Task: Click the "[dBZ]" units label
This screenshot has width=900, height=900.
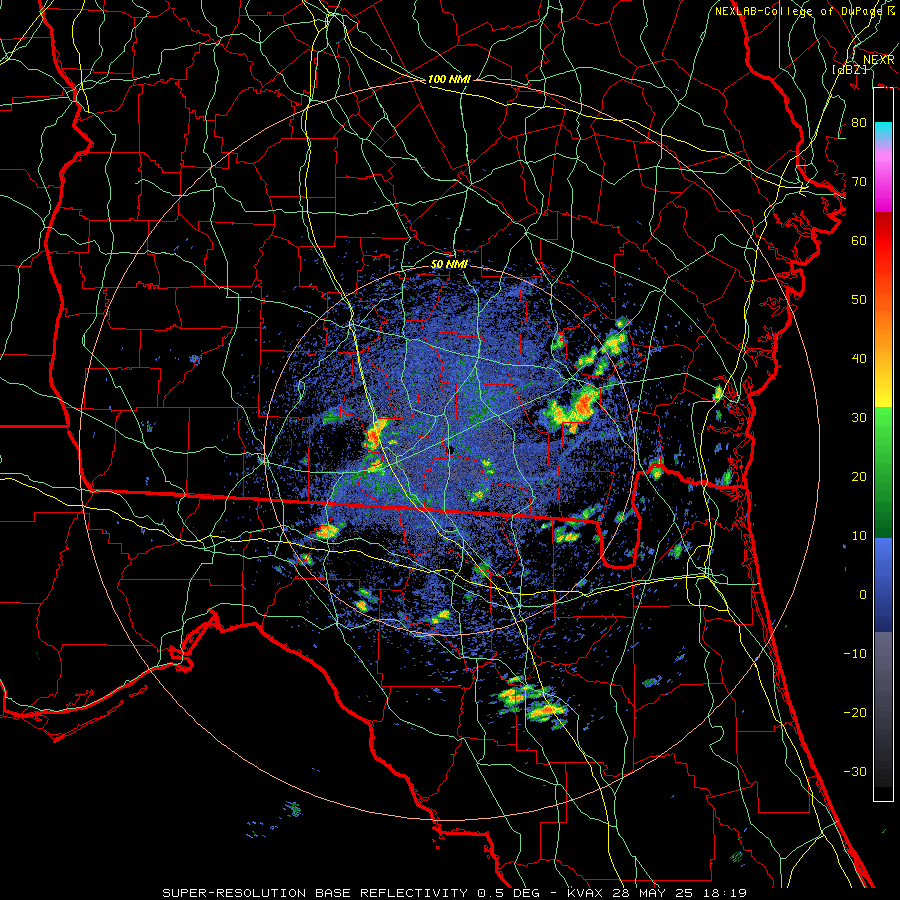Action: click(849, 70)
